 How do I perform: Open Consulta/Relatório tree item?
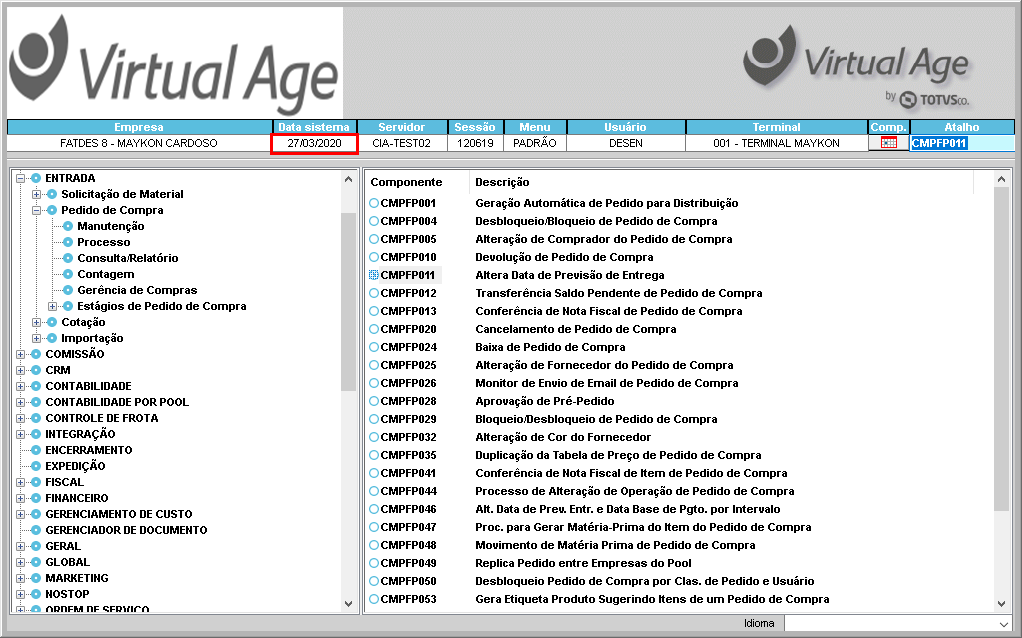click(128, 258)
